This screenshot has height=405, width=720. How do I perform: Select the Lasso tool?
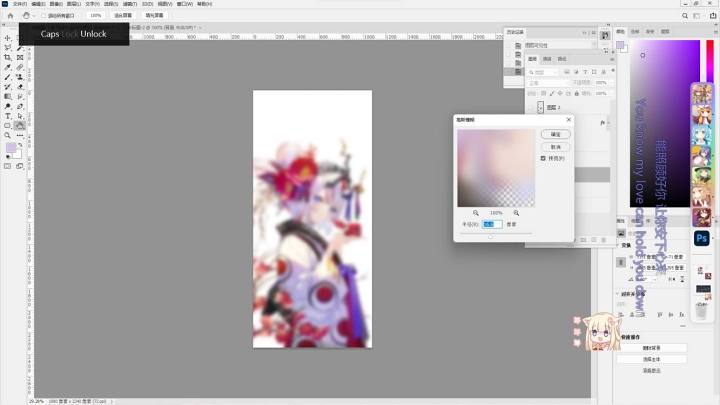click(x=8, y=48)
